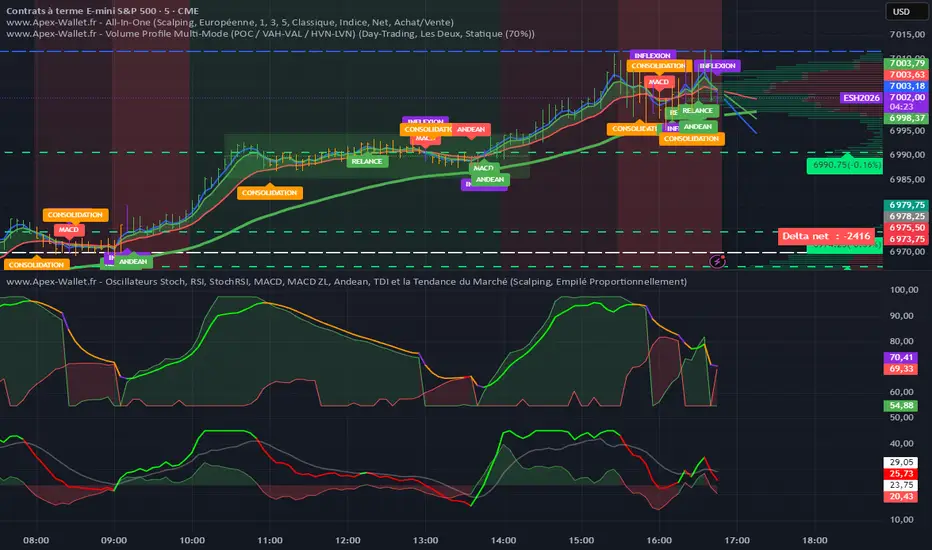The height and width of the screenshot is (550, 932).
Task: Click the red 25,73 oscillator value
Action: 902,473
